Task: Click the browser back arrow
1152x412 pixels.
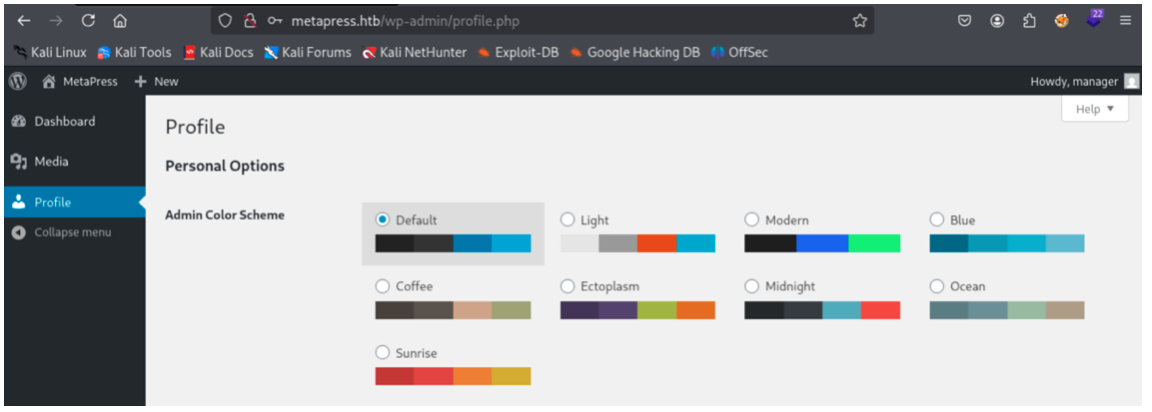Action: pyautogui.click(x=24, y=21)
